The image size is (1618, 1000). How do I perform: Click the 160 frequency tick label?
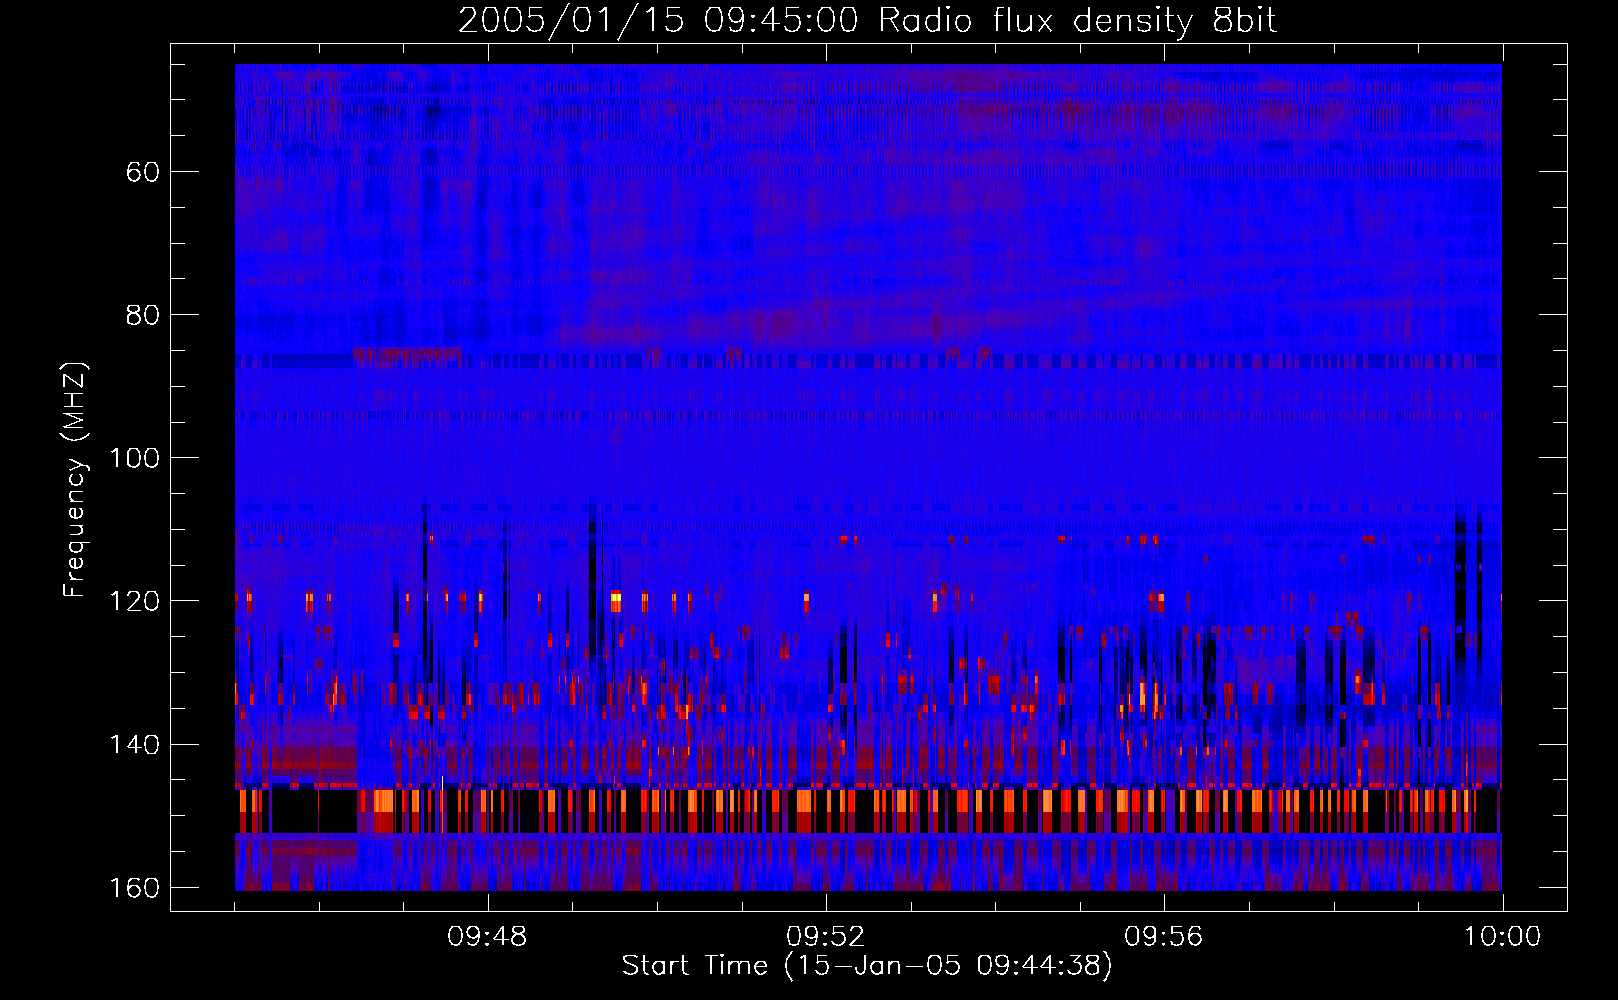click(134, 888)
